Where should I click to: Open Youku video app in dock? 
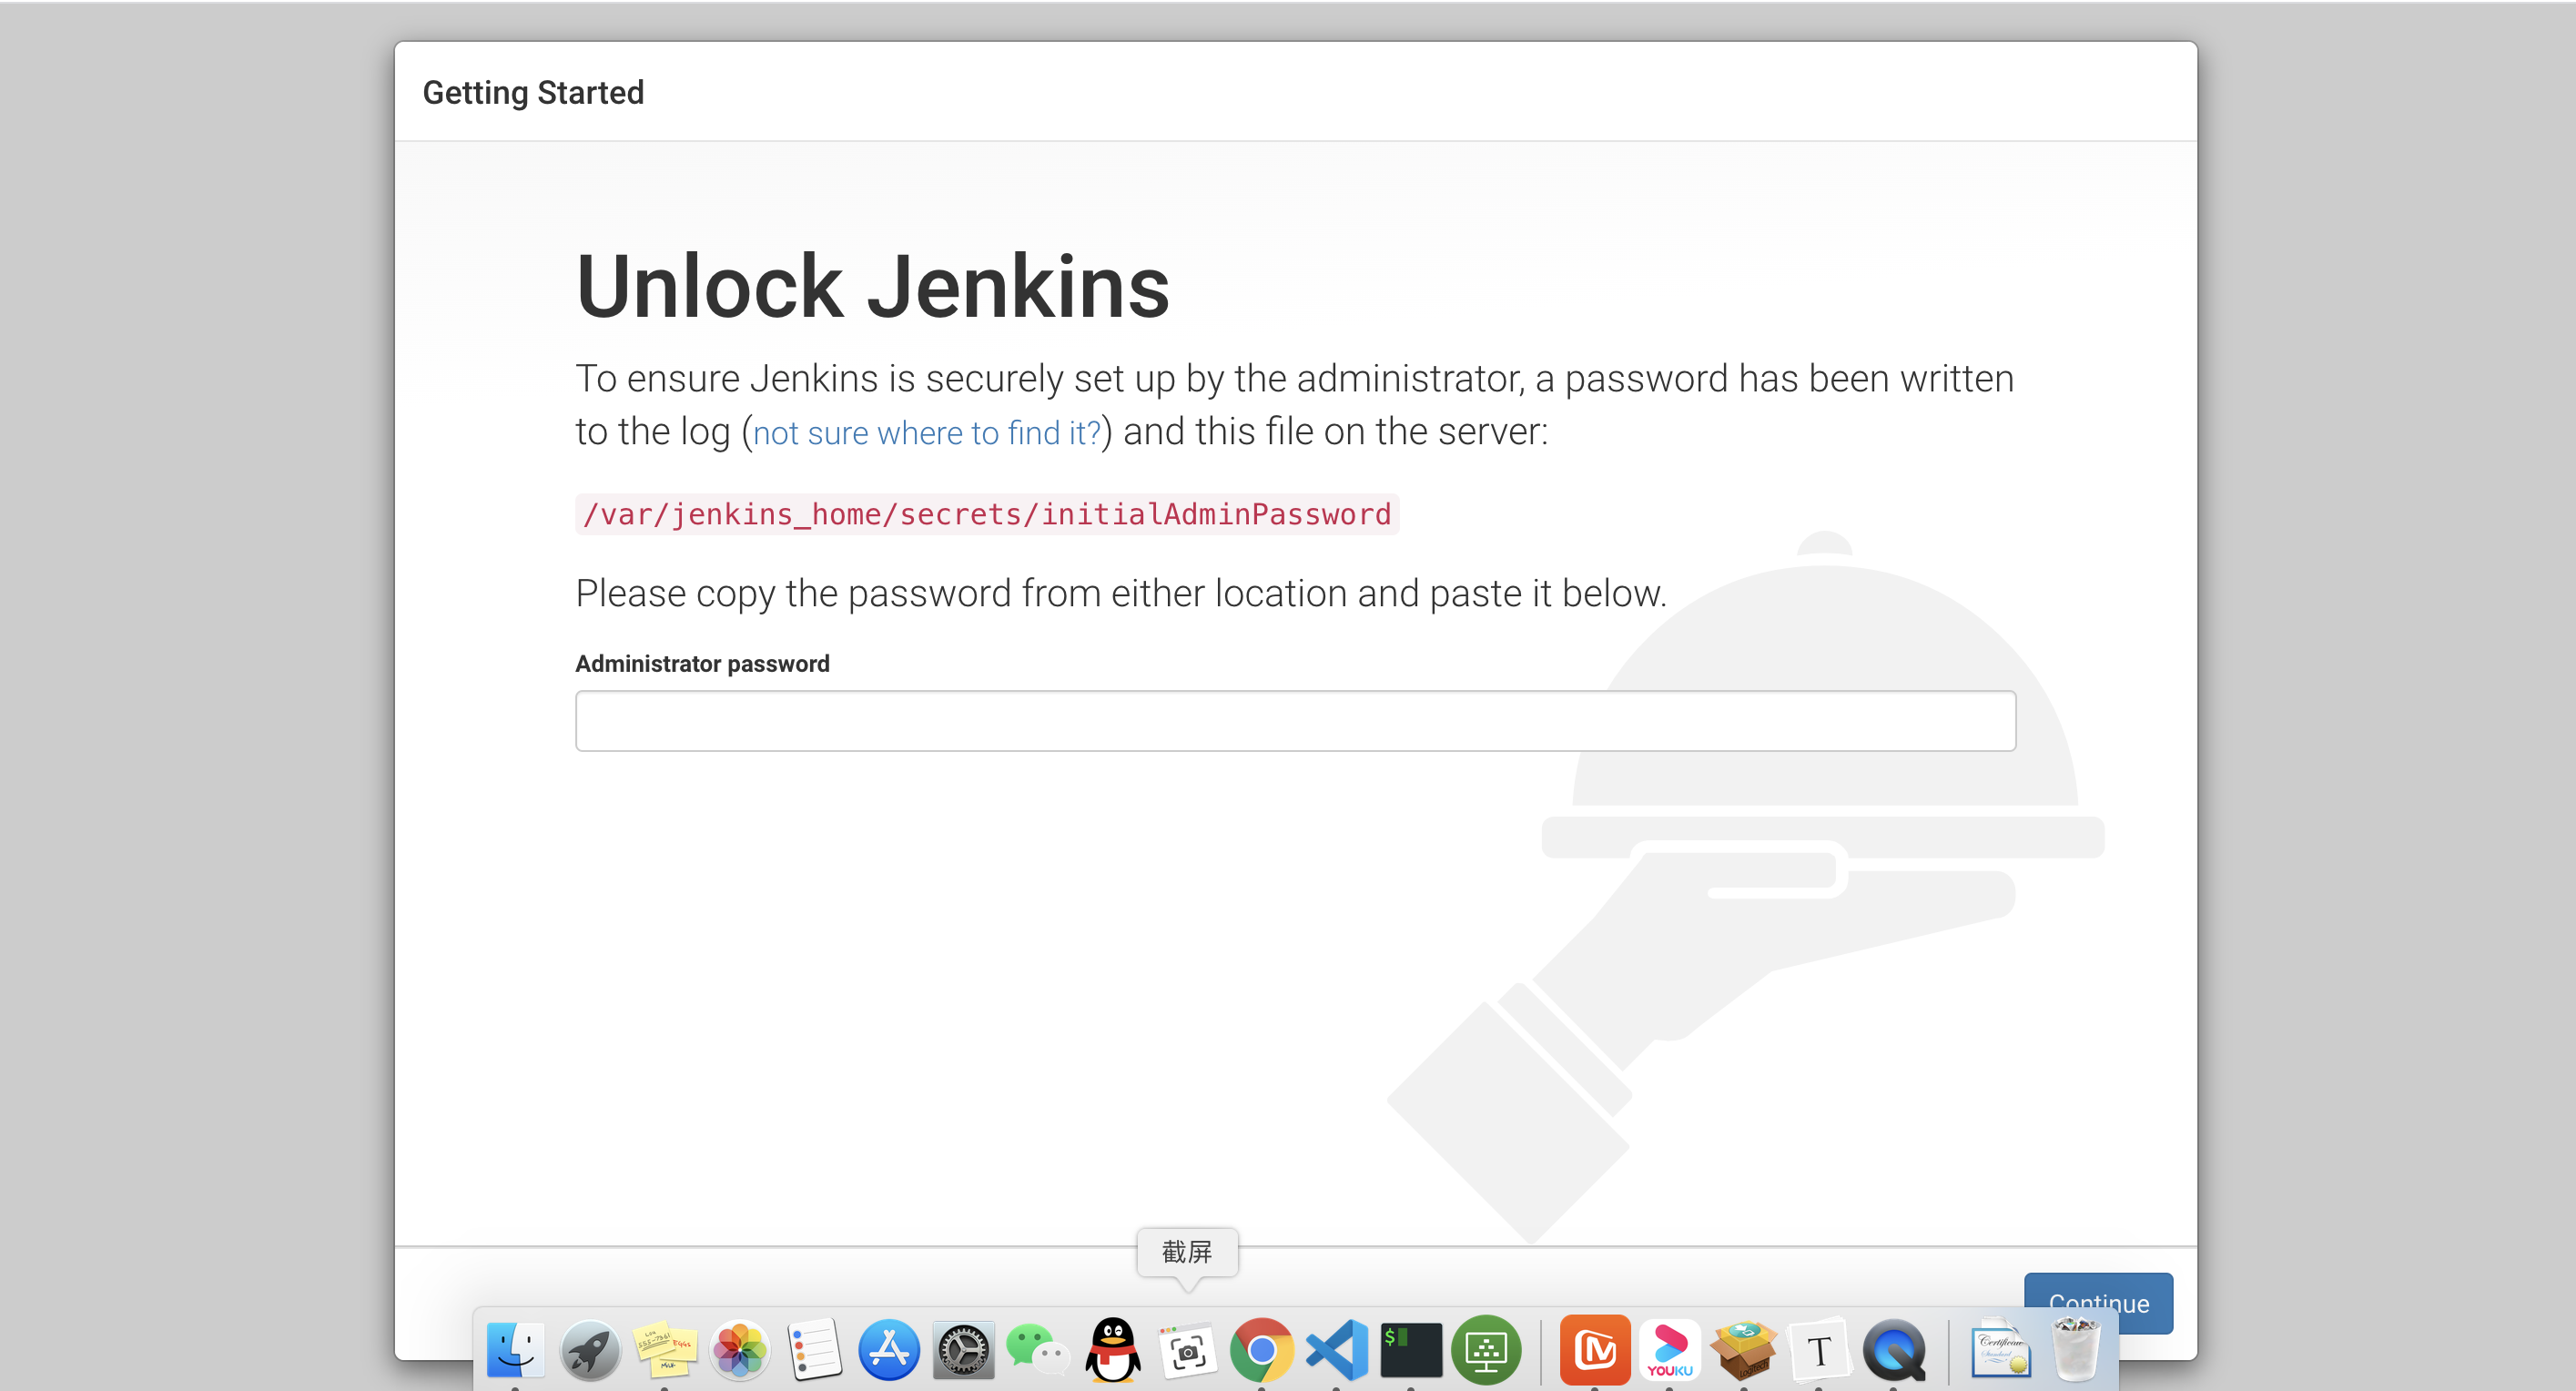(1670, 1349)
